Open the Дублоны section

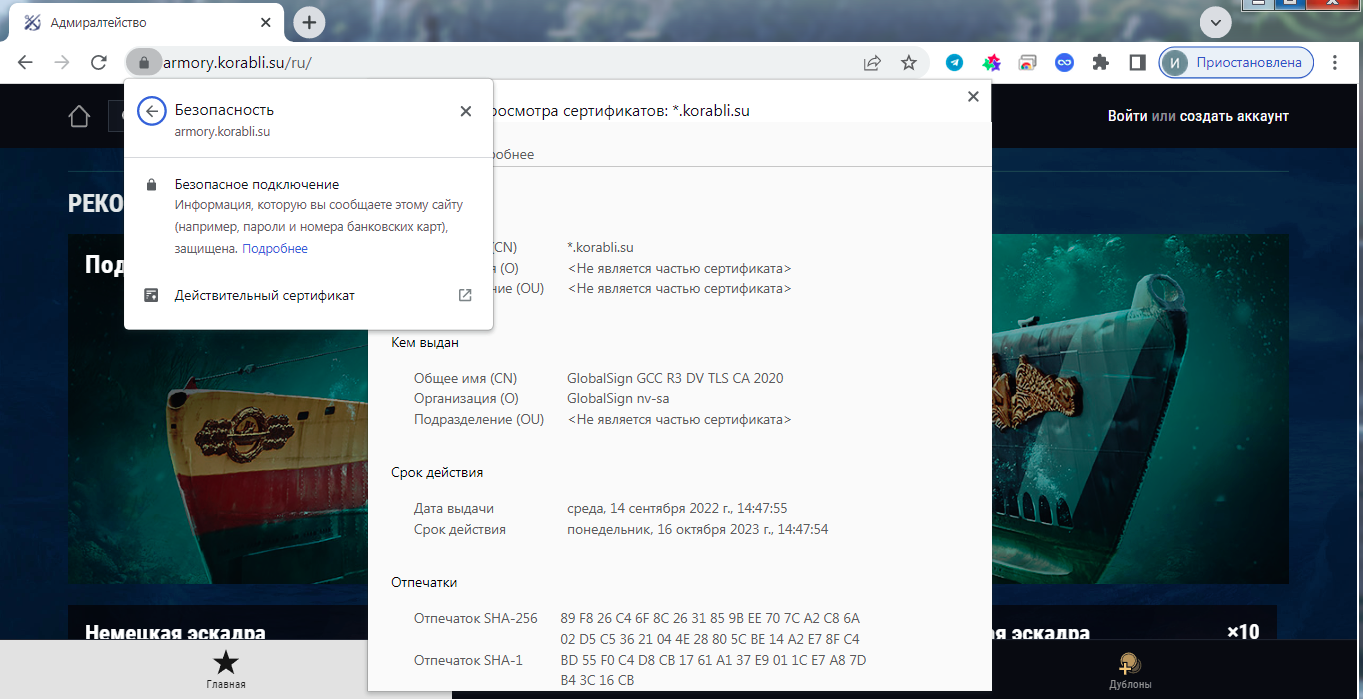coord(1130,670)
